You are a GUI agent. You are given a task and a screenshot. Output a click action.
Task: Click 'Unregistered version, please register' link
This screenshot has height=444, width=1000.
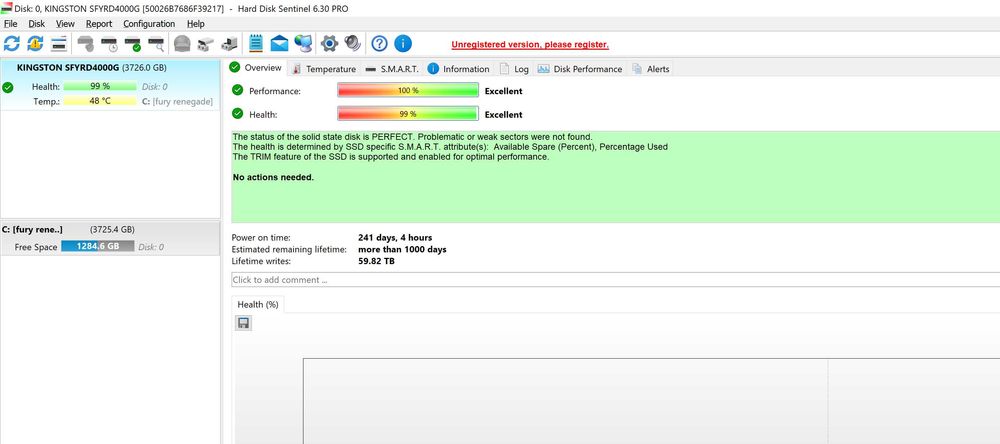[530, 45]
